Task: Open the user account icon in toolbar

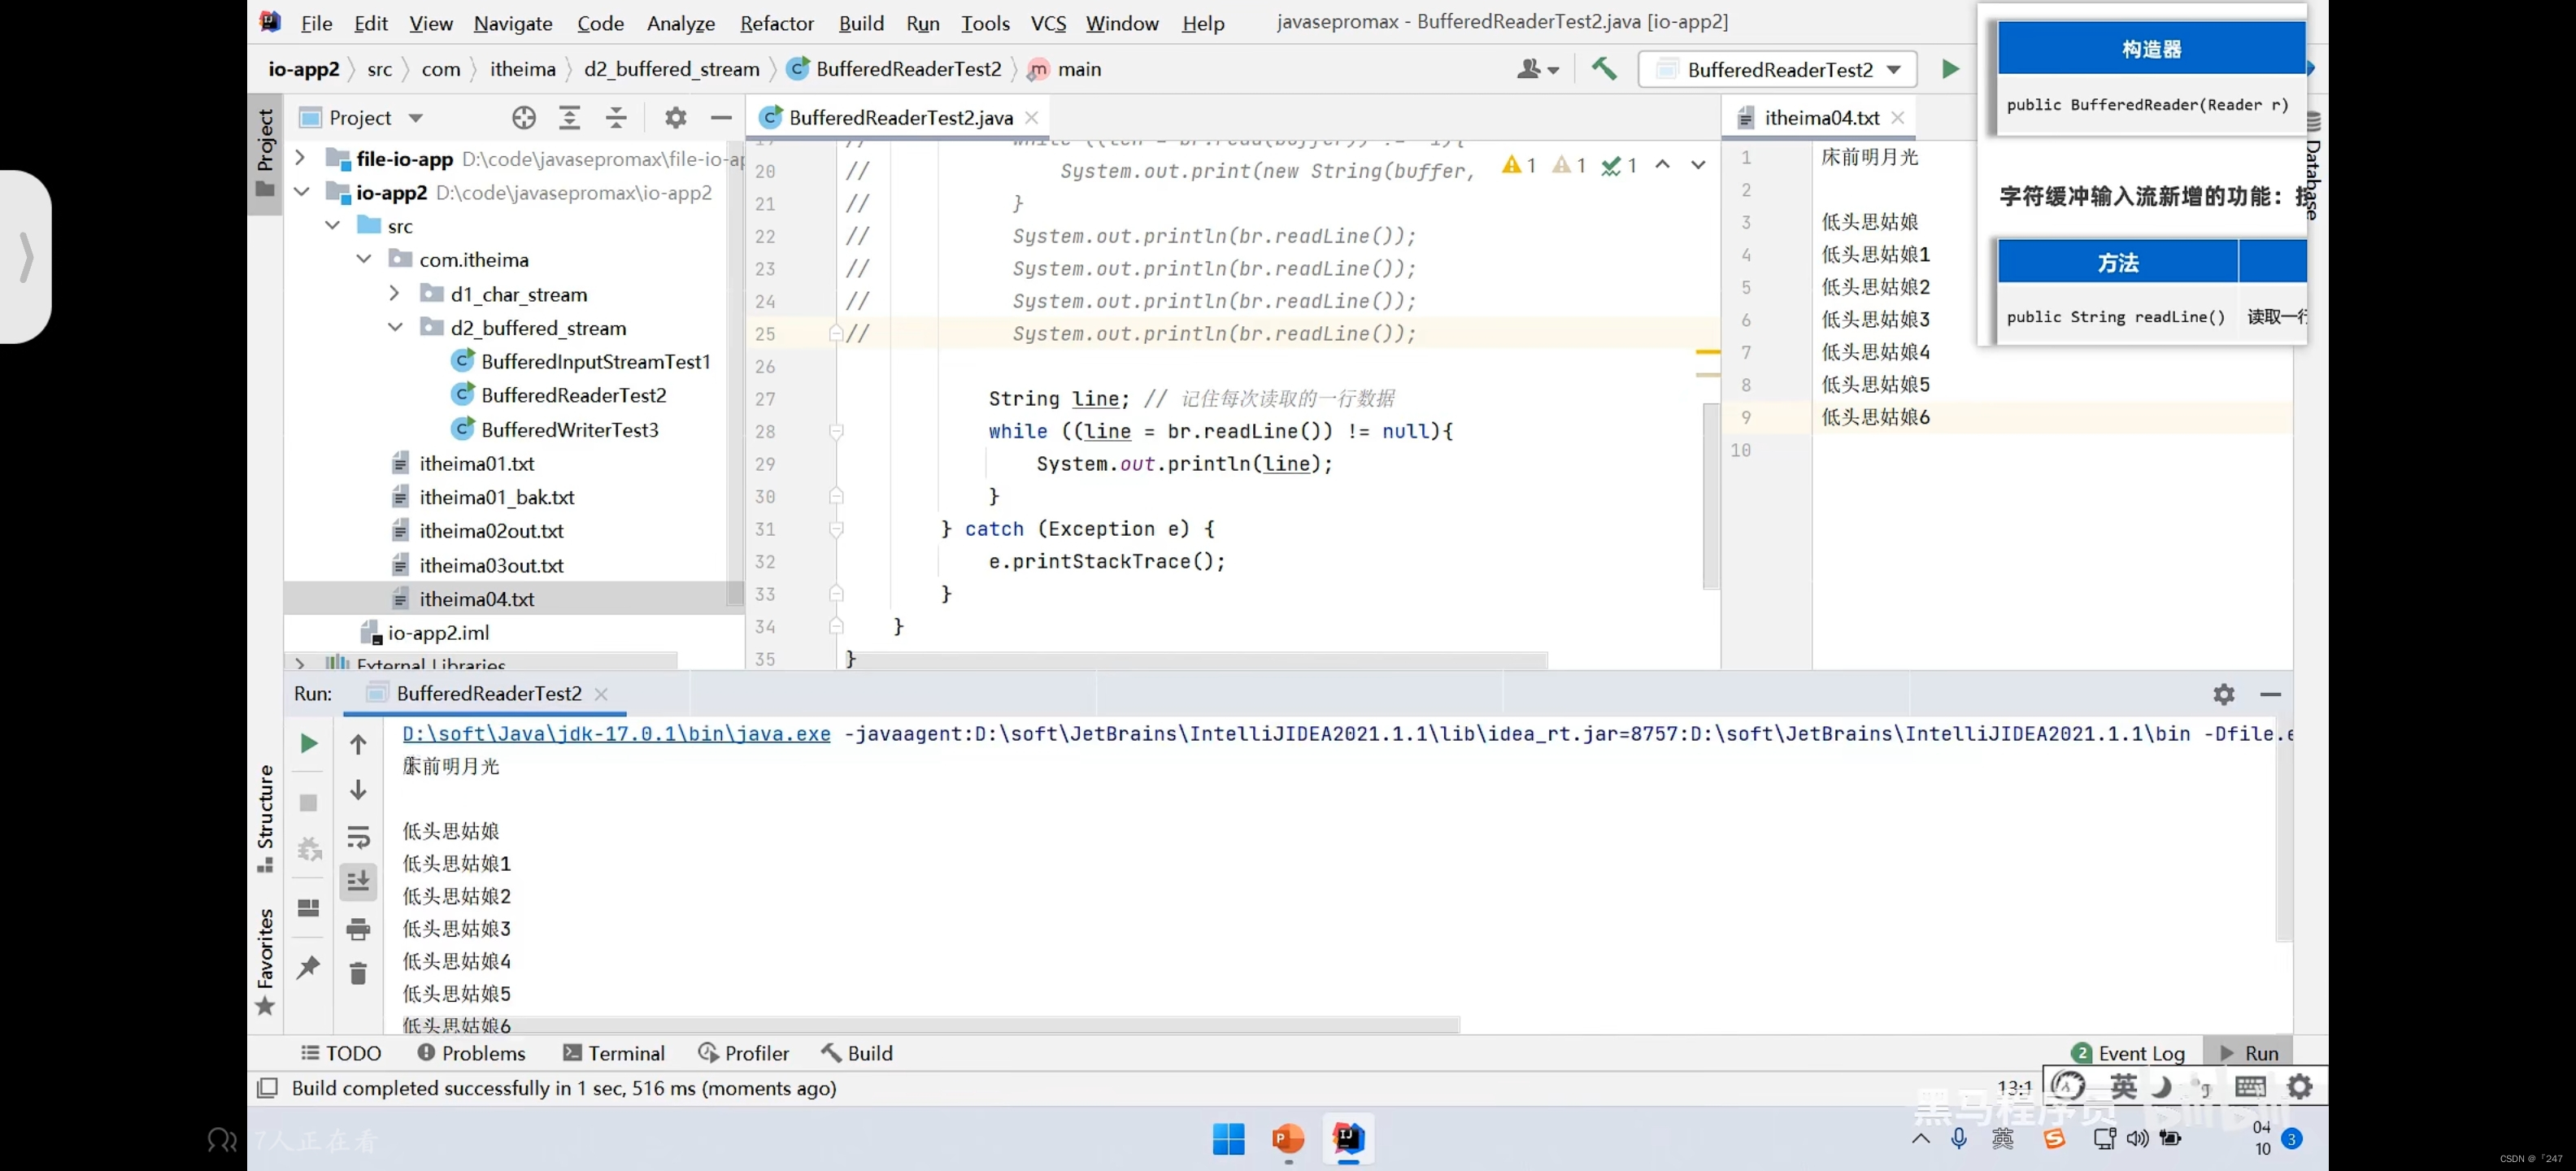Action: pos(1537,69)
